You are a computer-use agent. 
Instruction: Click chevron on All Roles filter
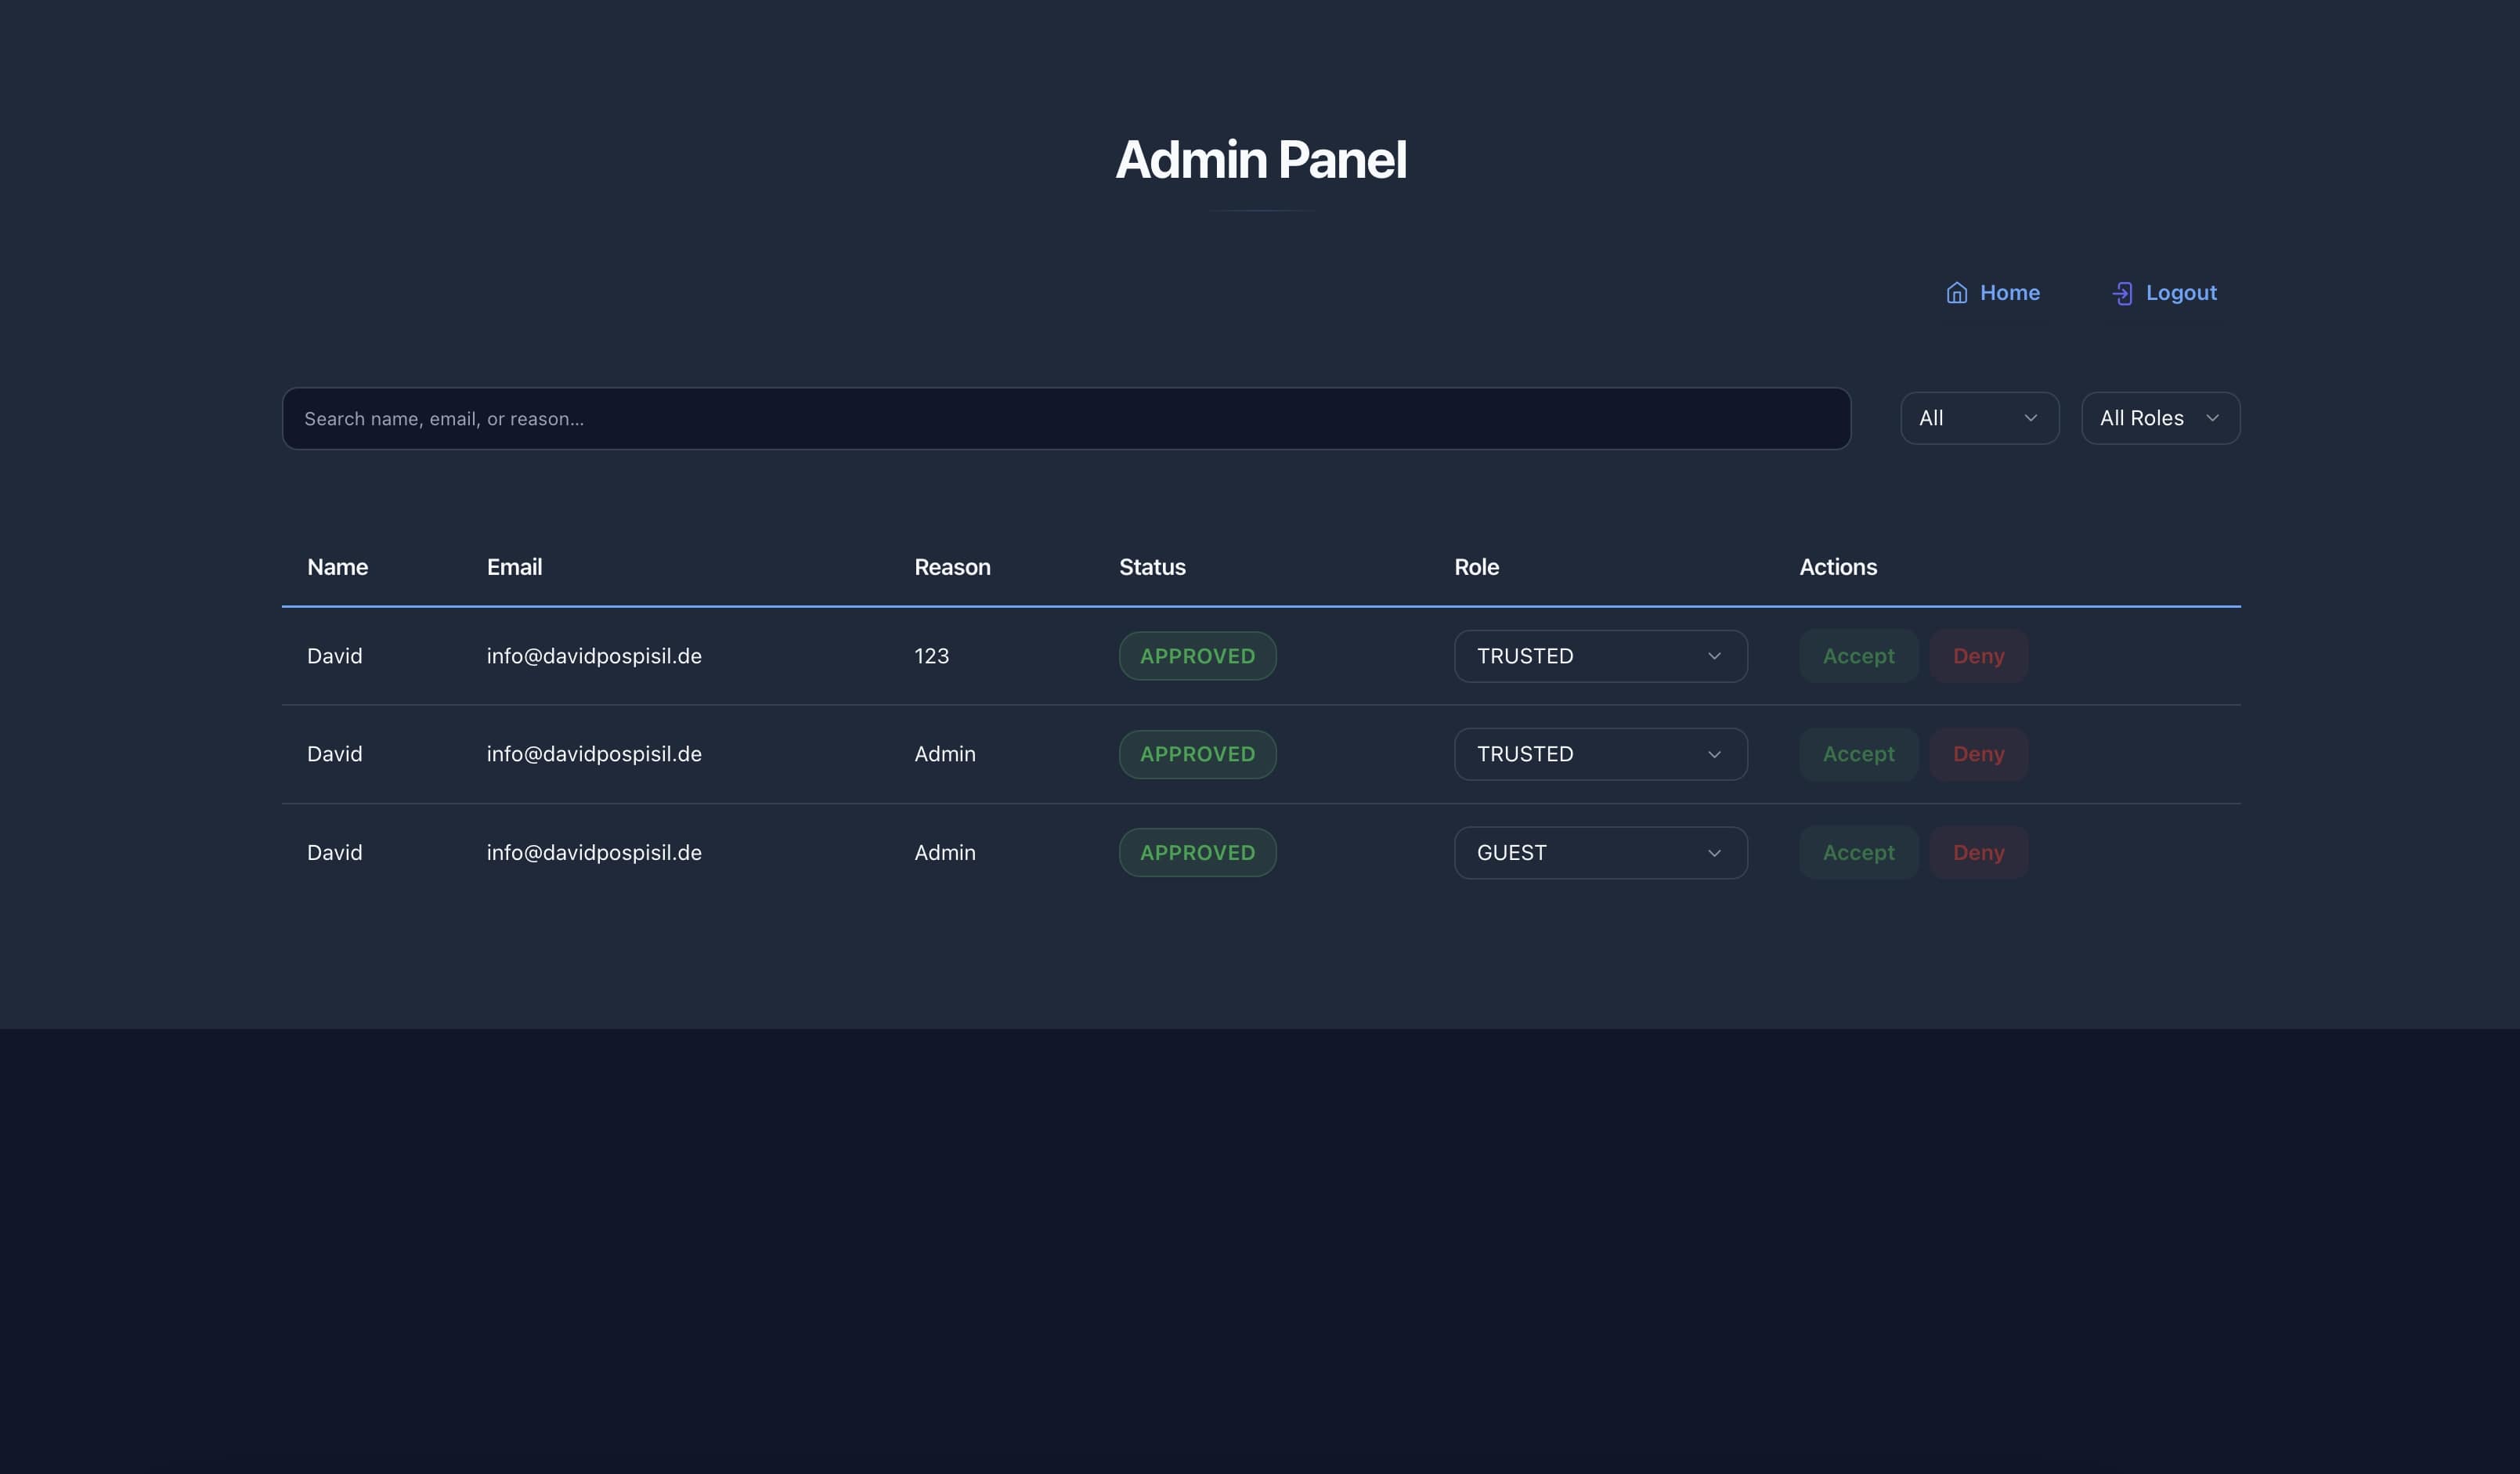click(2212, 418)
